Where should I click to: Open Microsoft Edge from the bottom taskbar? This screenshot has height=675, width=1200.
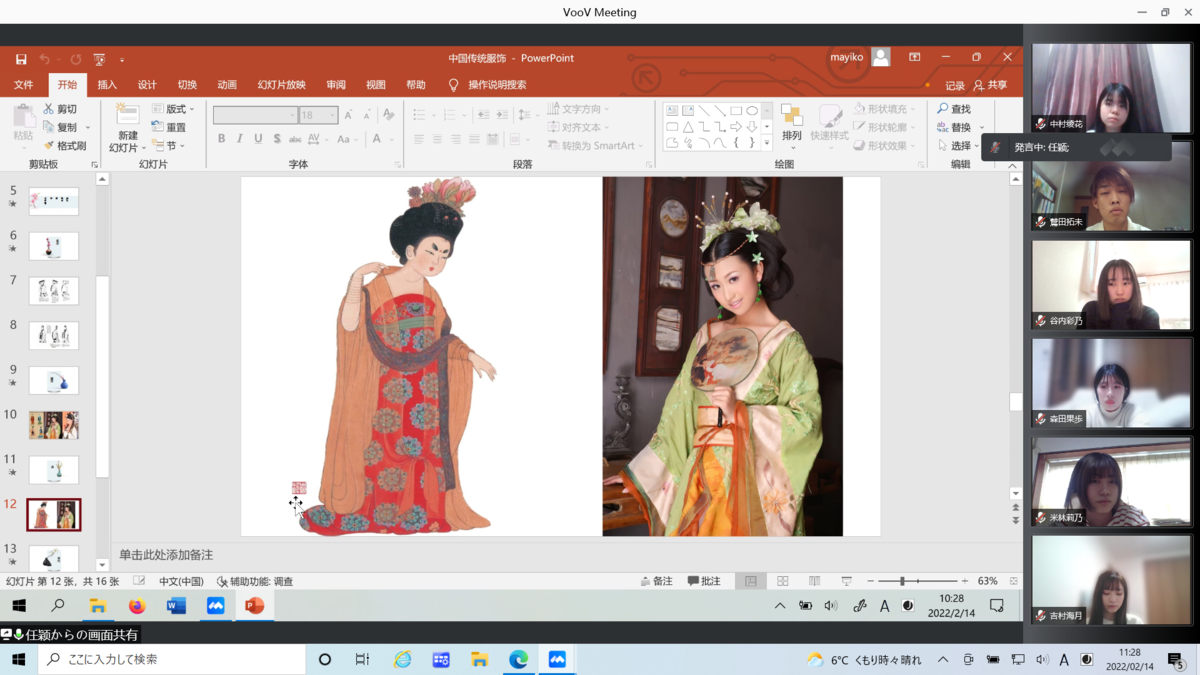pyautogui.click(x=518, y=660)
